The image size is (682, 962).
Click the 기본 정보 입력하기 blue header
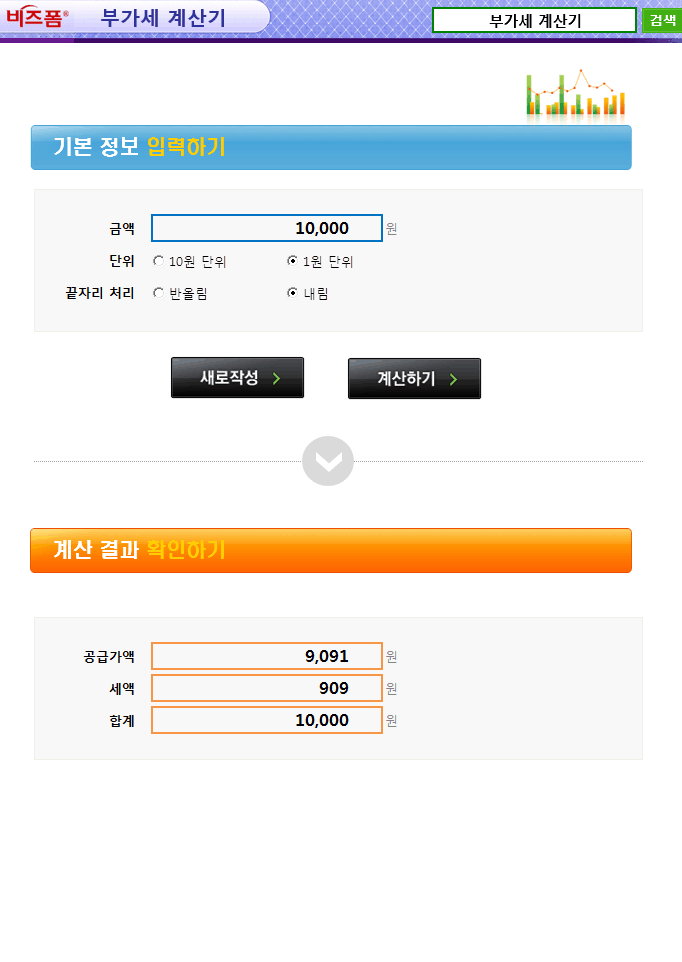tap(331, 148)
